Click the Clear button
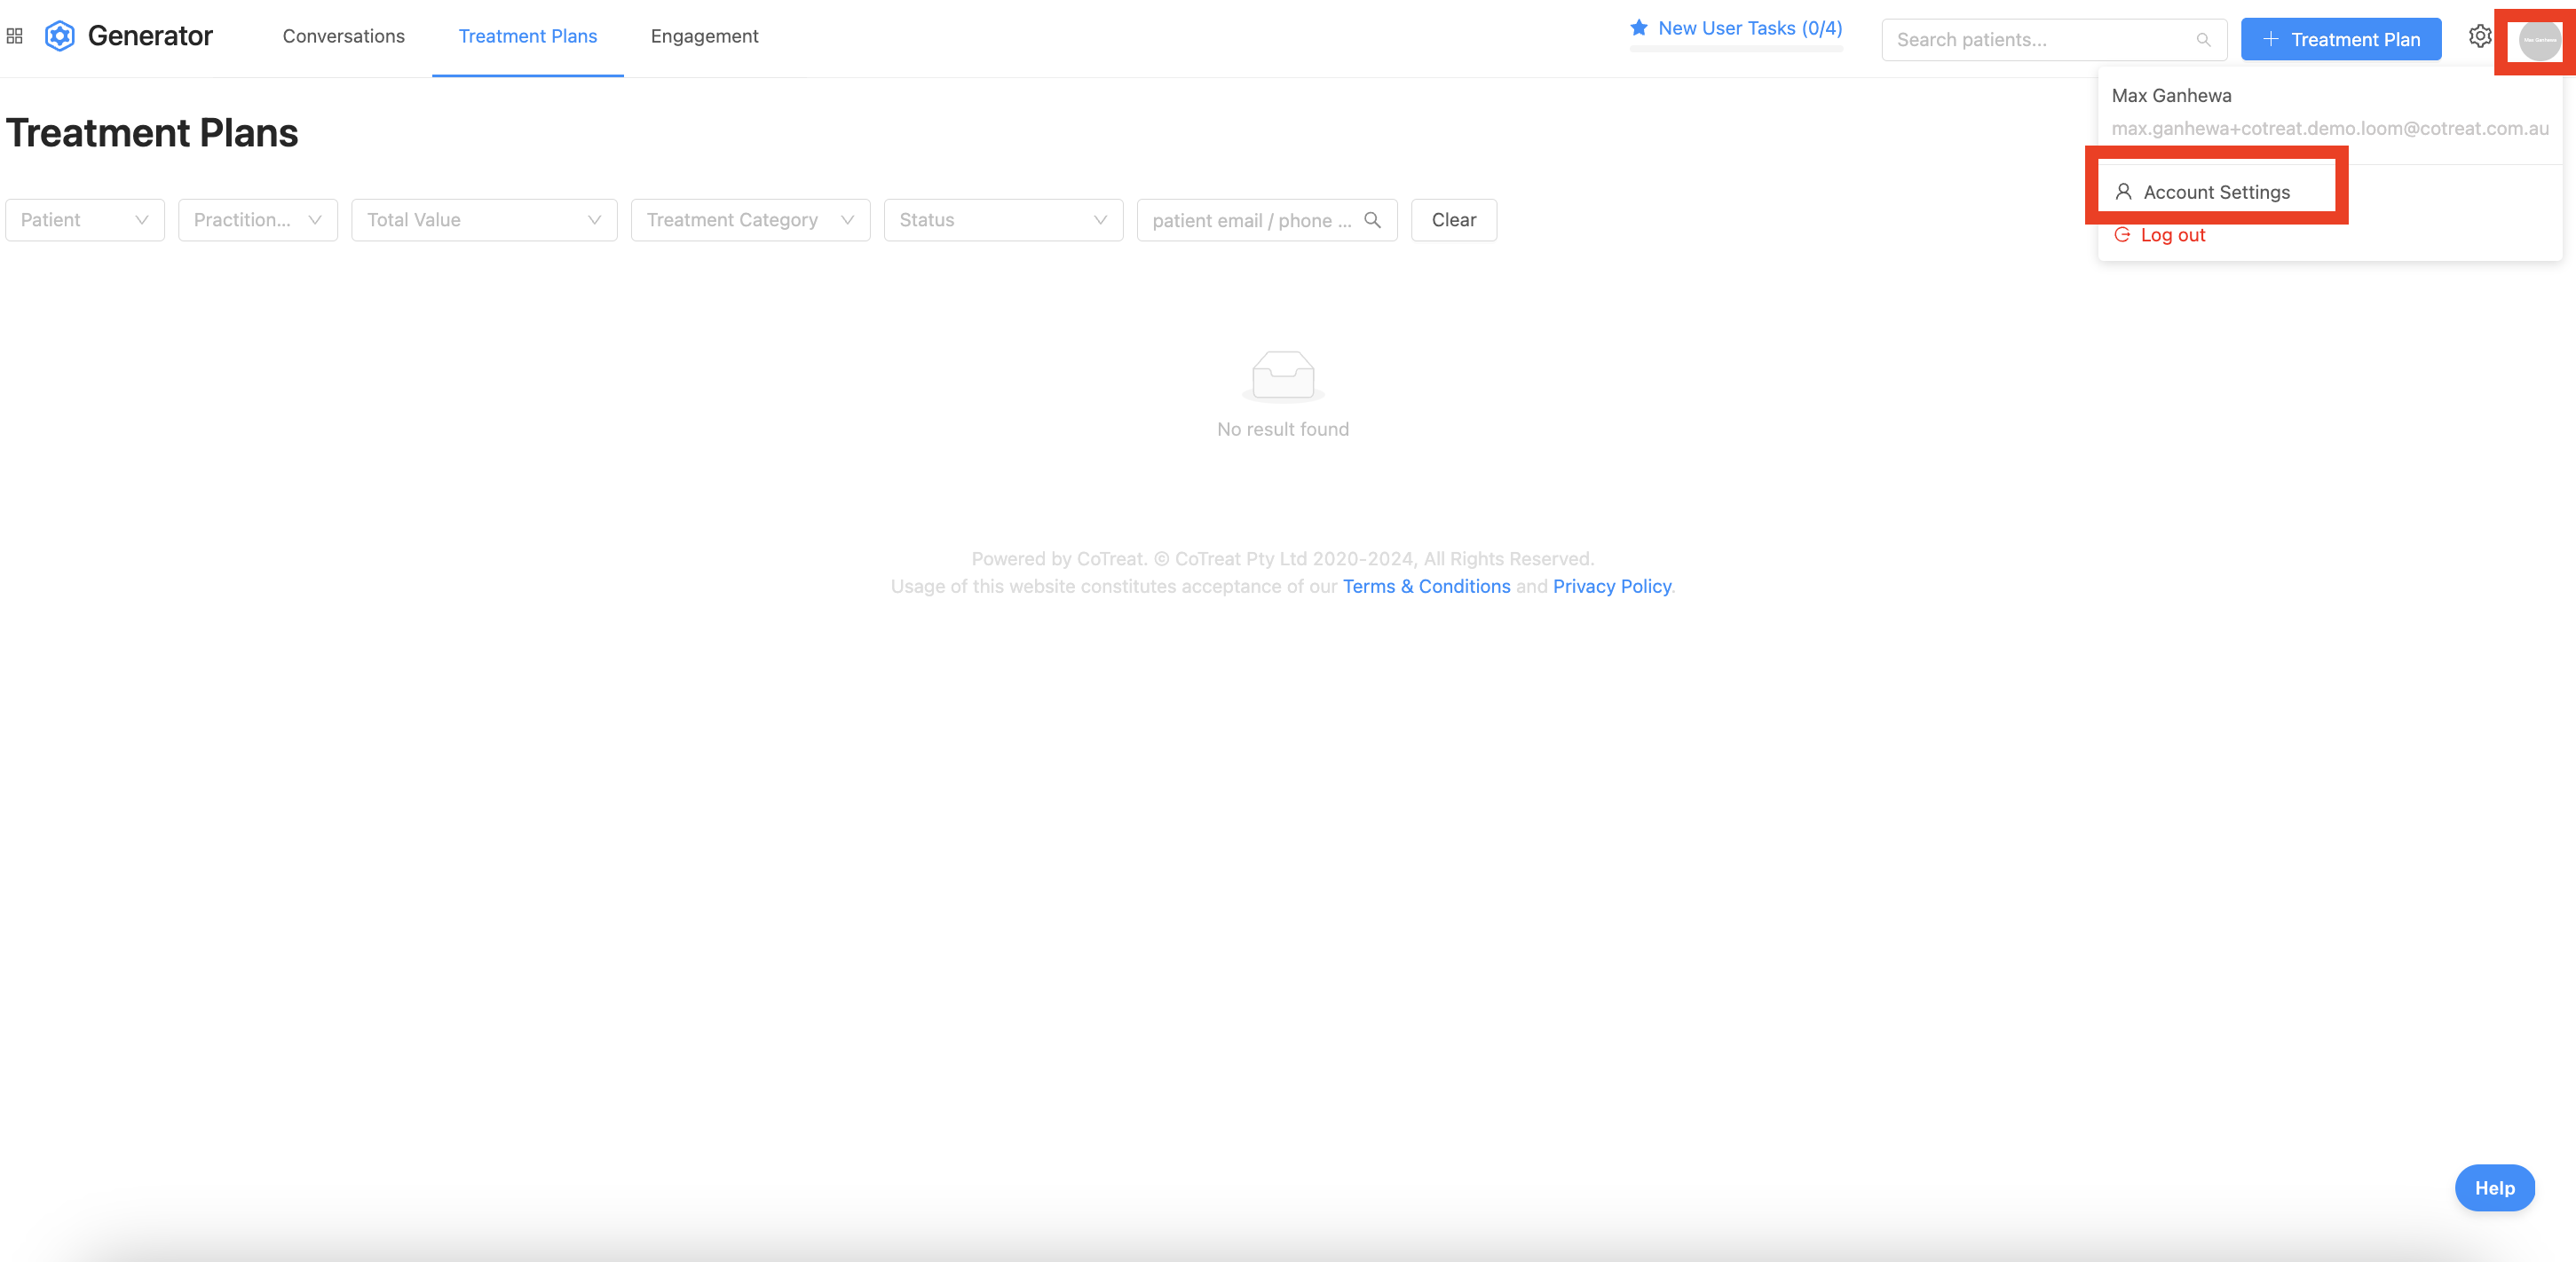 [x=1453, y=219]
